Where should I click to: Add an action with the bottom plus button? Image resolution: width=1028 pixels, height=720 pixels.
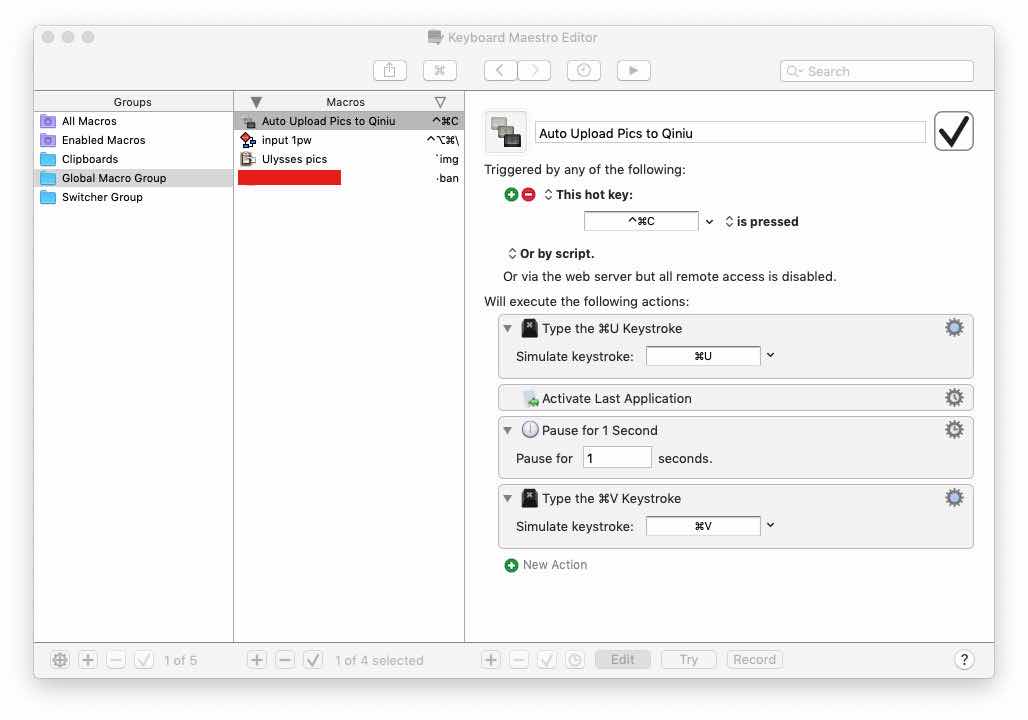coord(490,660)
